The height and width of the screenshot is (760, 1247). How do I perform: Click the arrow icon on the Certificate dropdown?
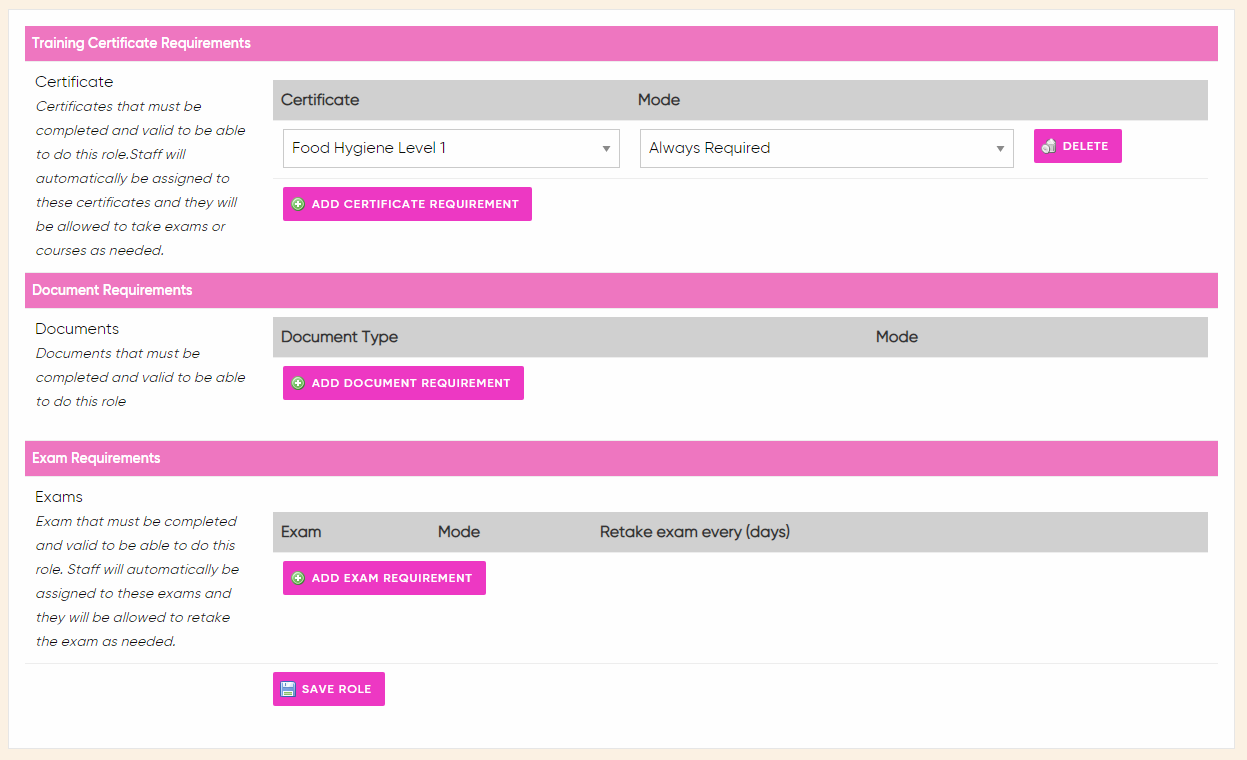coord(608,148)
